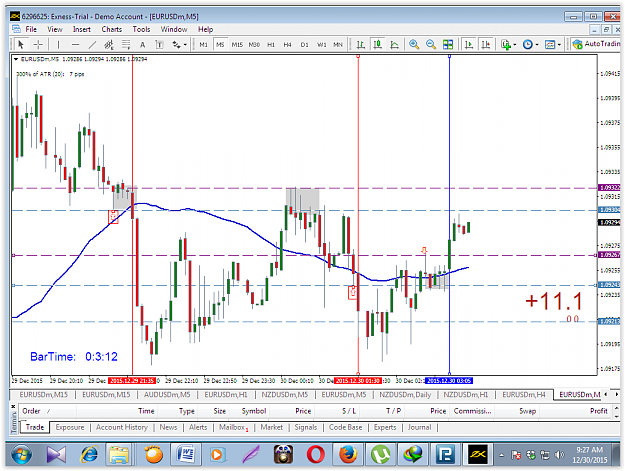625x471 pixels.
Task: Tile chart windows
Action: pos(448,44)
